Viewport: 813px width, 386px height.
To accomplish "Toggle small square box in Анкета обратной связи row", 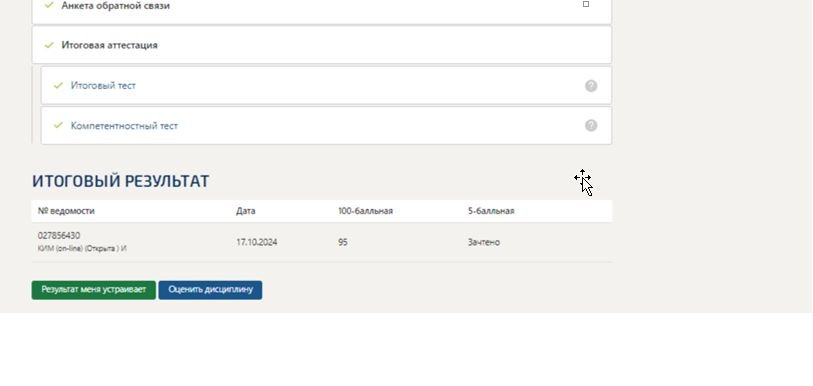I will pyautogui.click(x=586, y=4).
